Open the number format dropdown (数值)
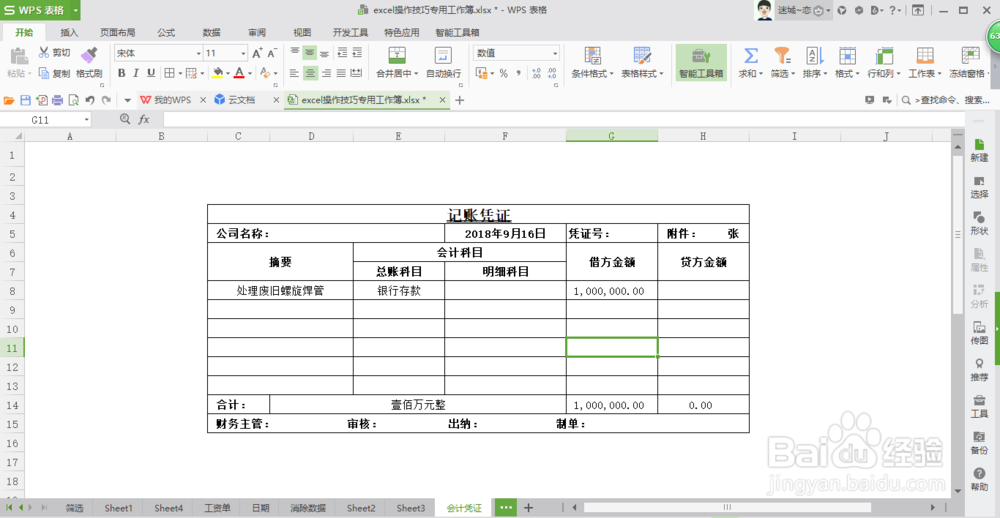Image resolution: width=1000 pixels, height=518 pixels. [555, 54]
